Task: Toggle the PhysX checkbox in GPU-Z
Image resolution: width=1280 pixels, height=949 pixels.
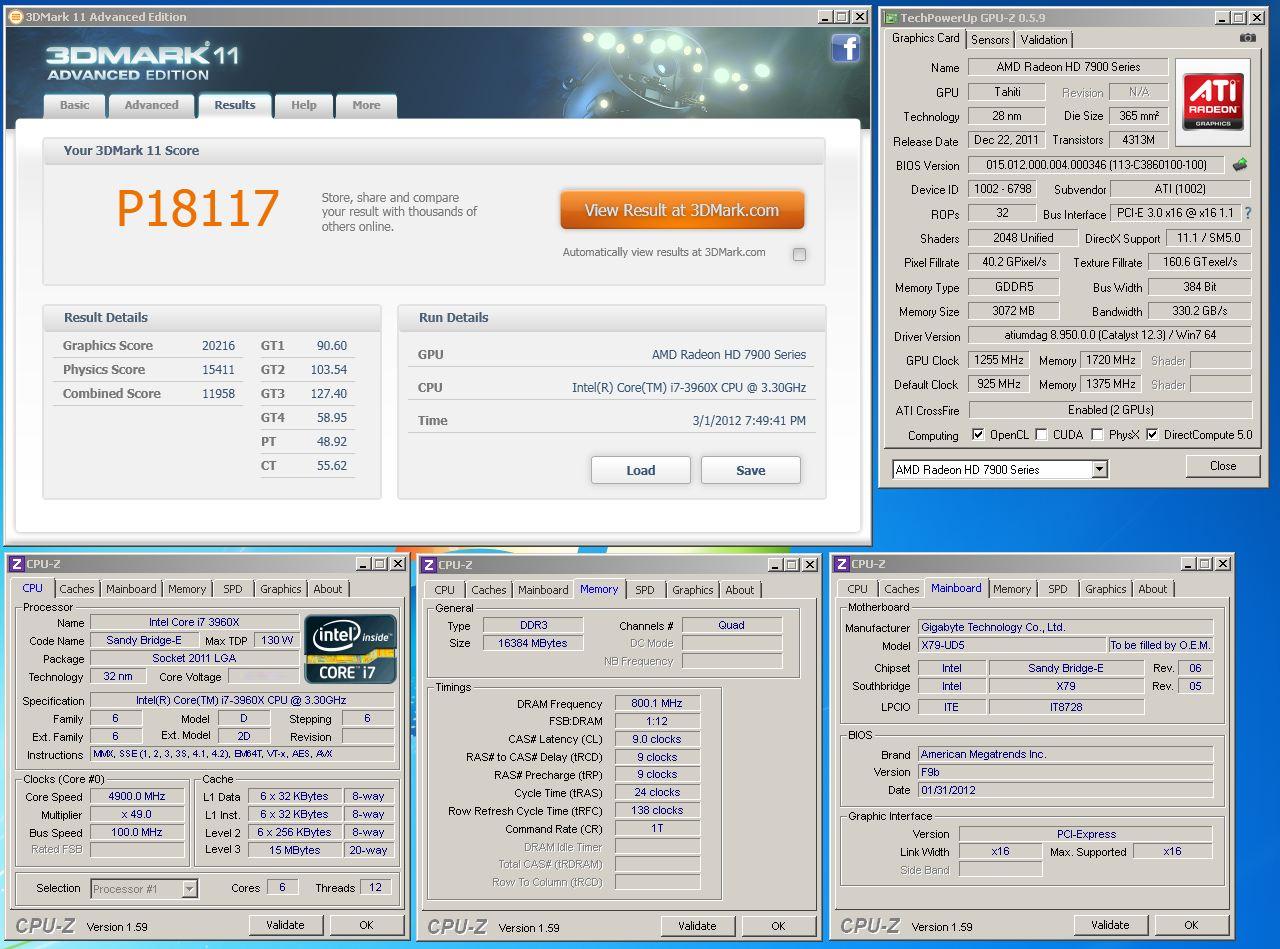Action: tap(1097, 434)
